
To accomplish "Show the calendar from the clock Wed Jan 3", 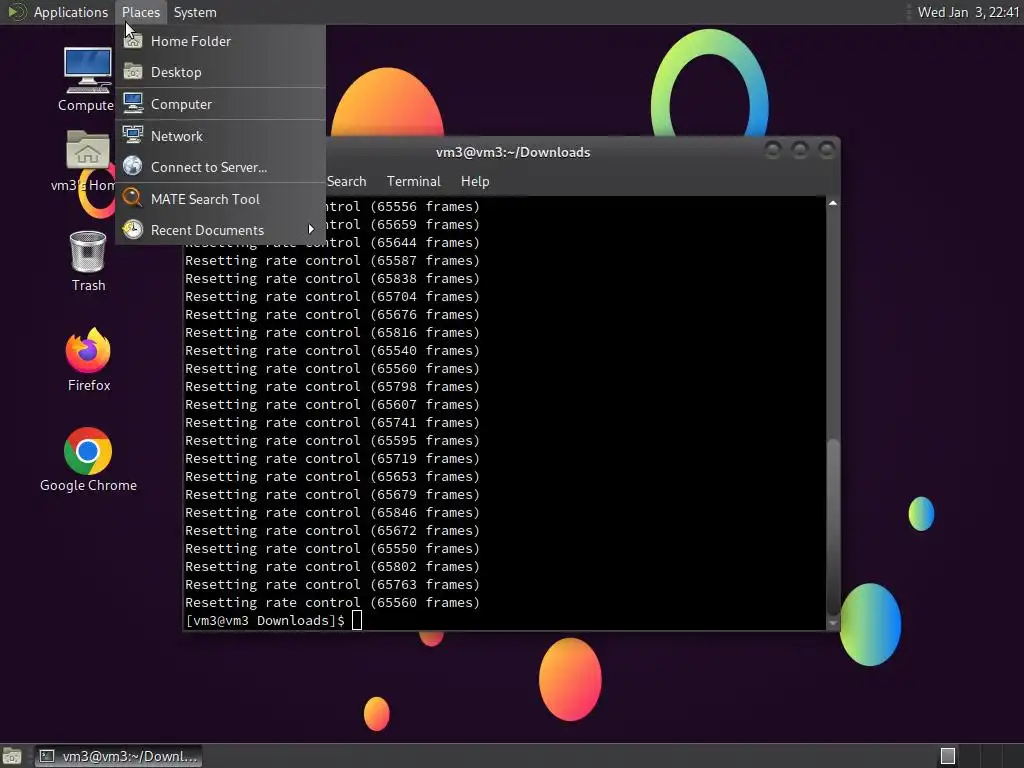I will (x=968, y=12).
